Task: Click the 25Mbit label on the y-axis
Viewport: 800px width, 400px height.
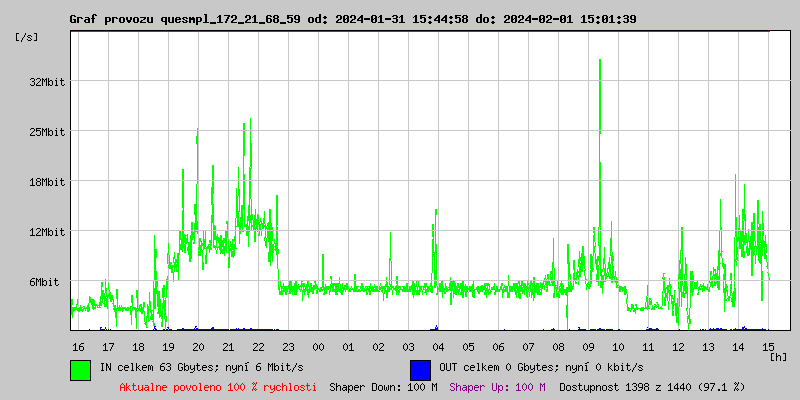Action: [47, 132]
